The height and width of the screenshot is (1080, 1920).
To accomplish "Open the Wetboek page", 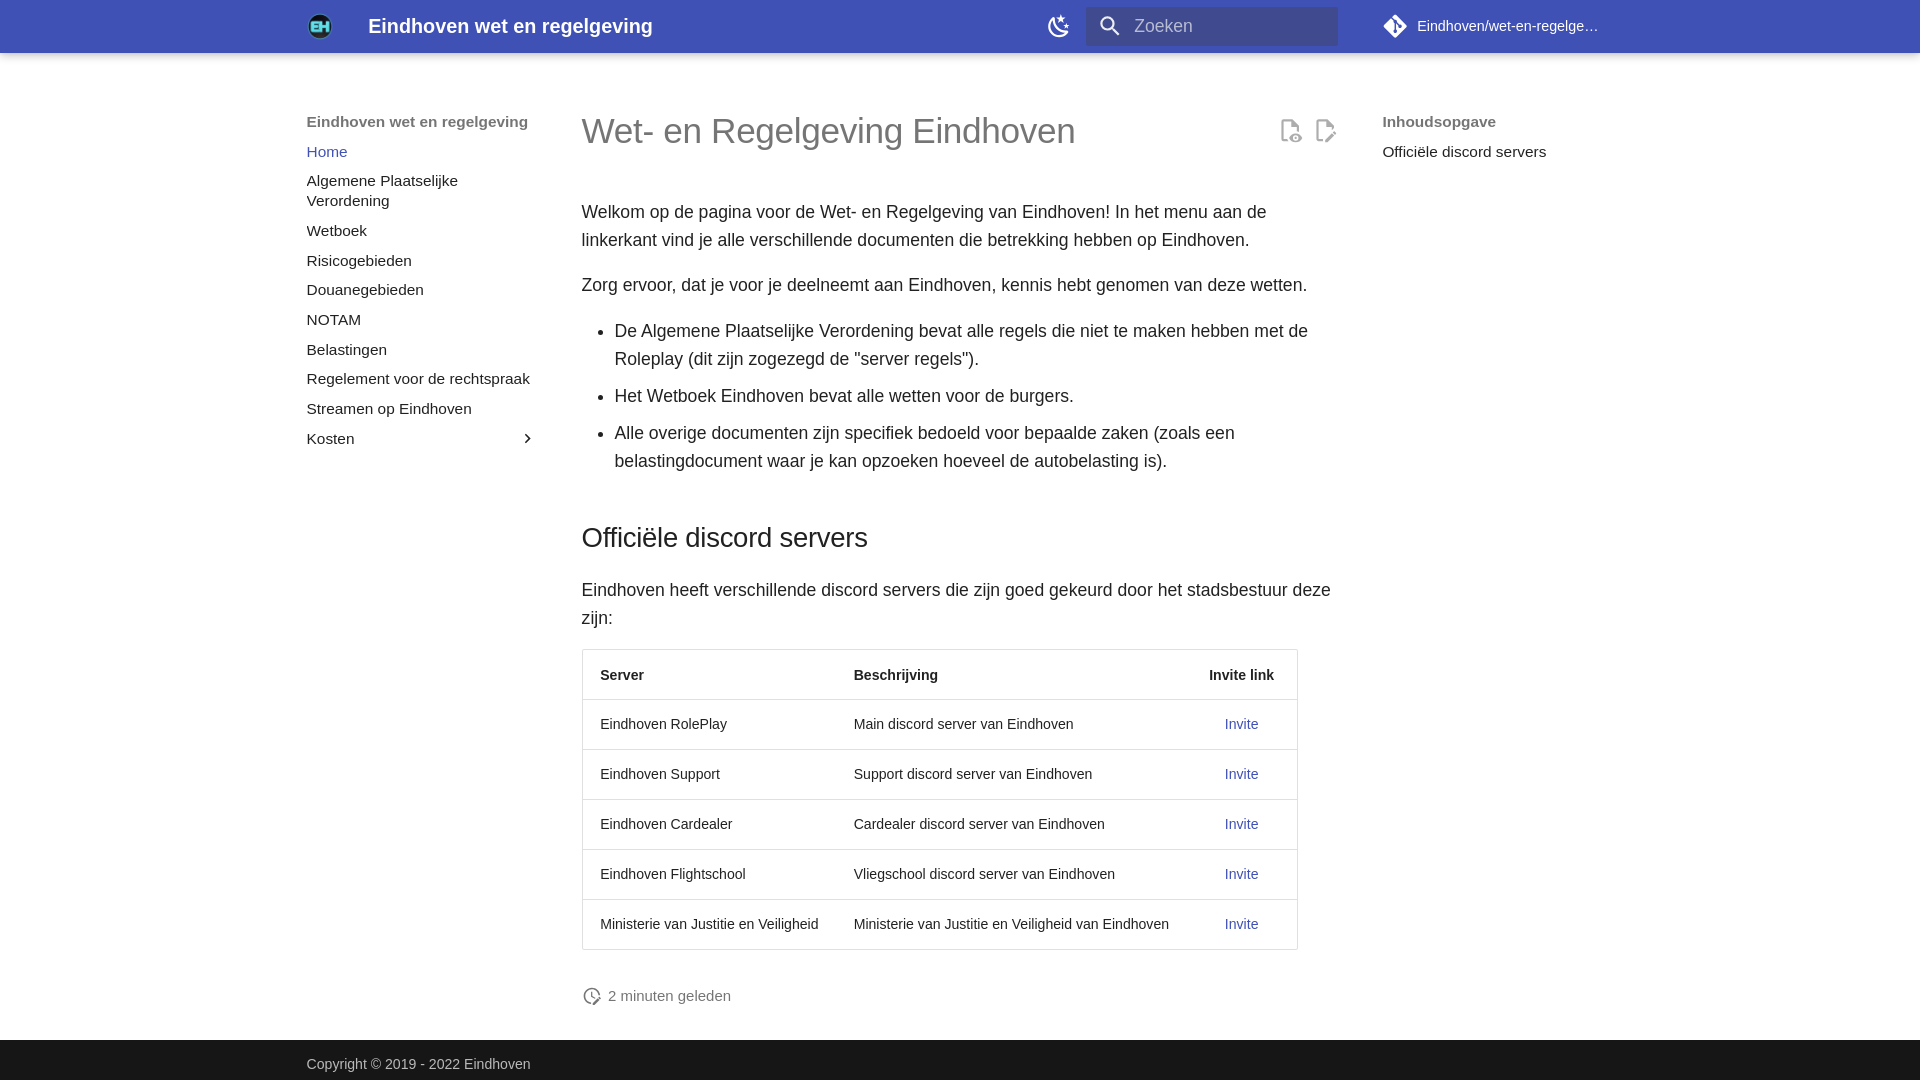I will point(336,231).
